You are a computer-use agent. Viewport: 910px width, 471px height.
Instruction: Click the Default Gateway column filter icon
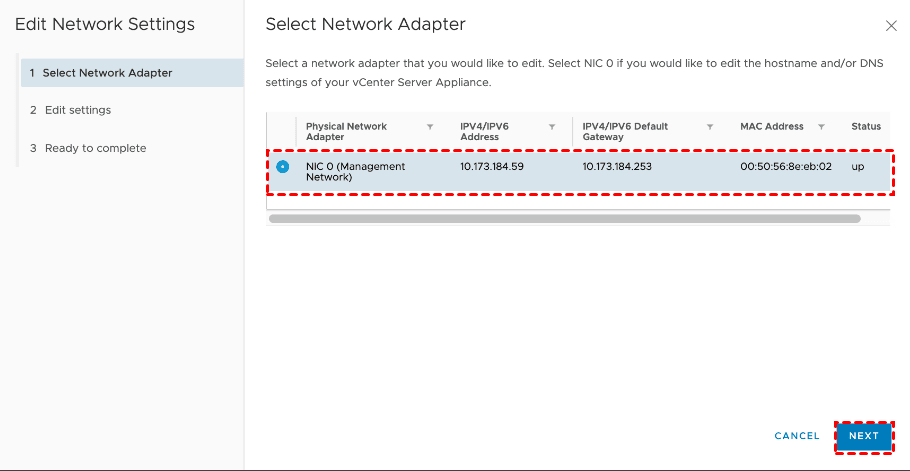(x=710, y=127)
